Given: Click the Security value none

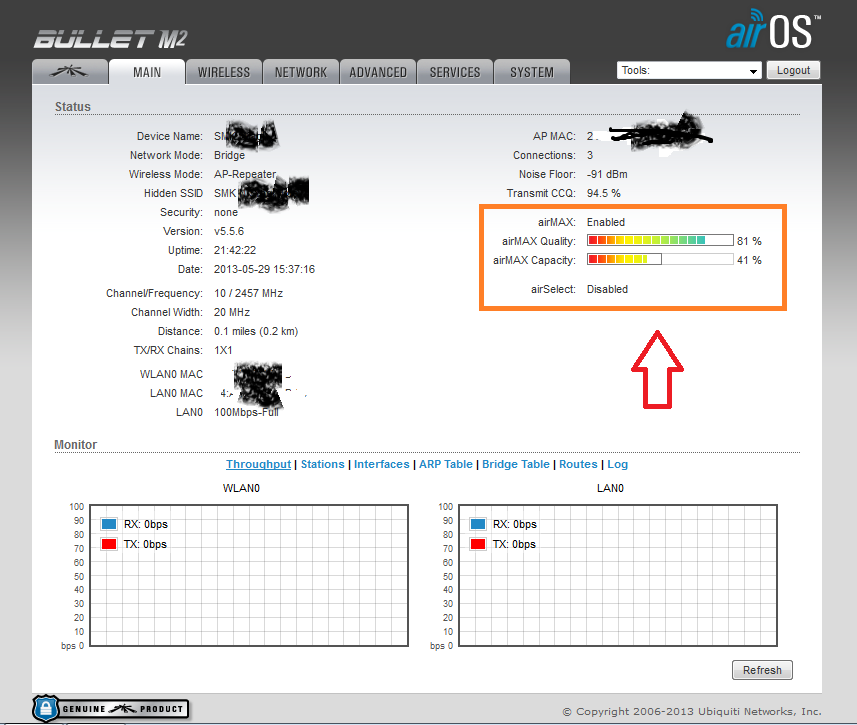Looking at the screenshot, I should tap(226, 212).
